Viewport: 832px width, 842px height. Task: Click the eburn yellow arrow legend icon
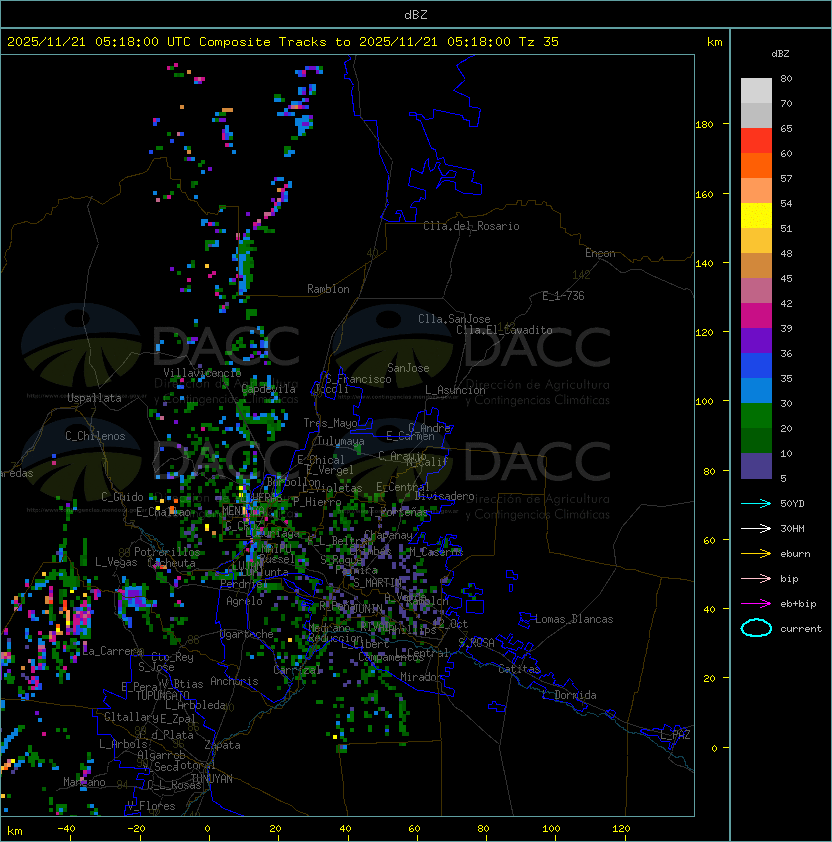[756, 554]
